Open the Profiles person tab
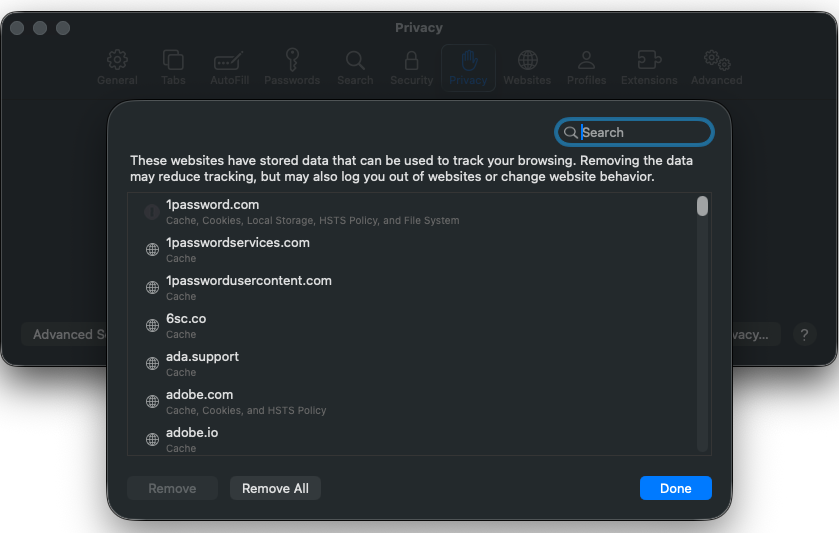The image size is (839, 533). 586,67
